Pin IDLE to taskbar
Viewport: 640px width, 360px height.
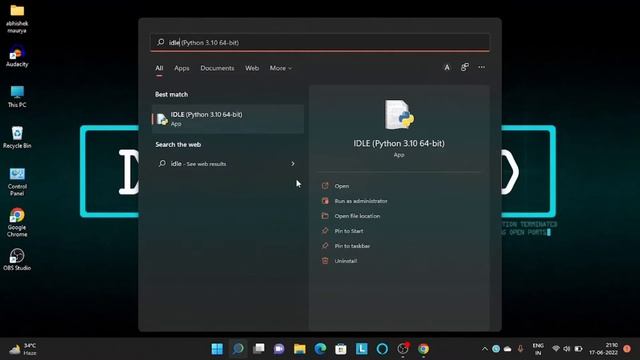click(352, 246)
